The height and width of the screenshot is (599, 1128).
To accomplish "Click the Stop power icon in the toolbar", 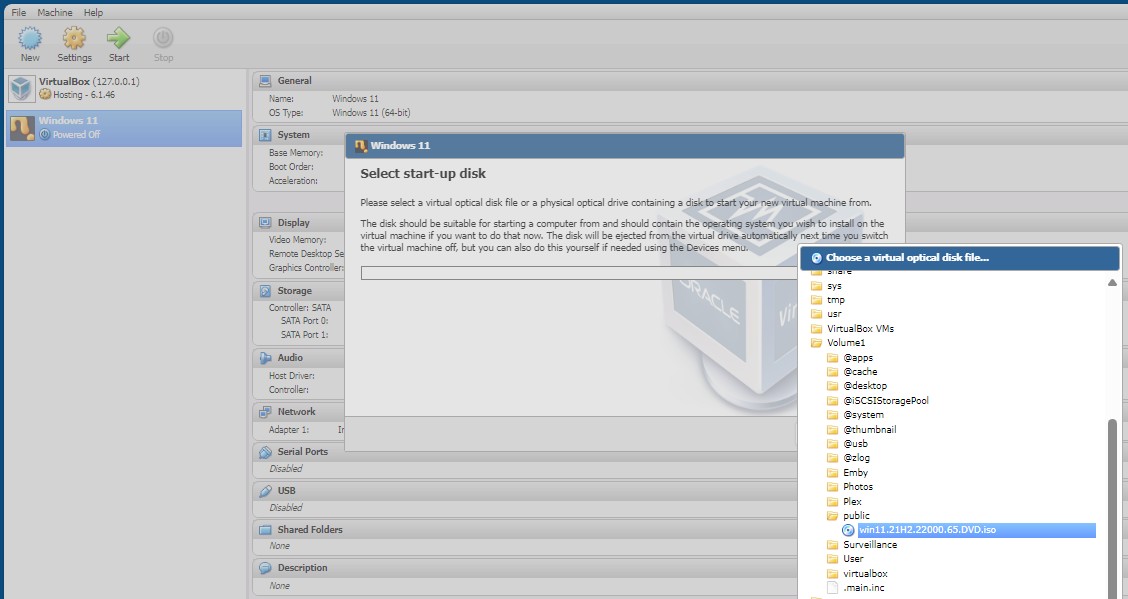I will [x=163, y=38].
